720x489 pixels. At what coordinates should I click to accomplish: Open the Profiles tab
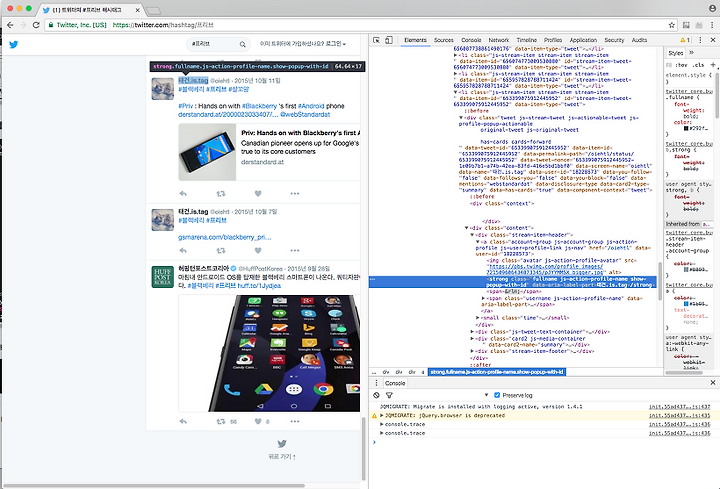coord(553,40)
